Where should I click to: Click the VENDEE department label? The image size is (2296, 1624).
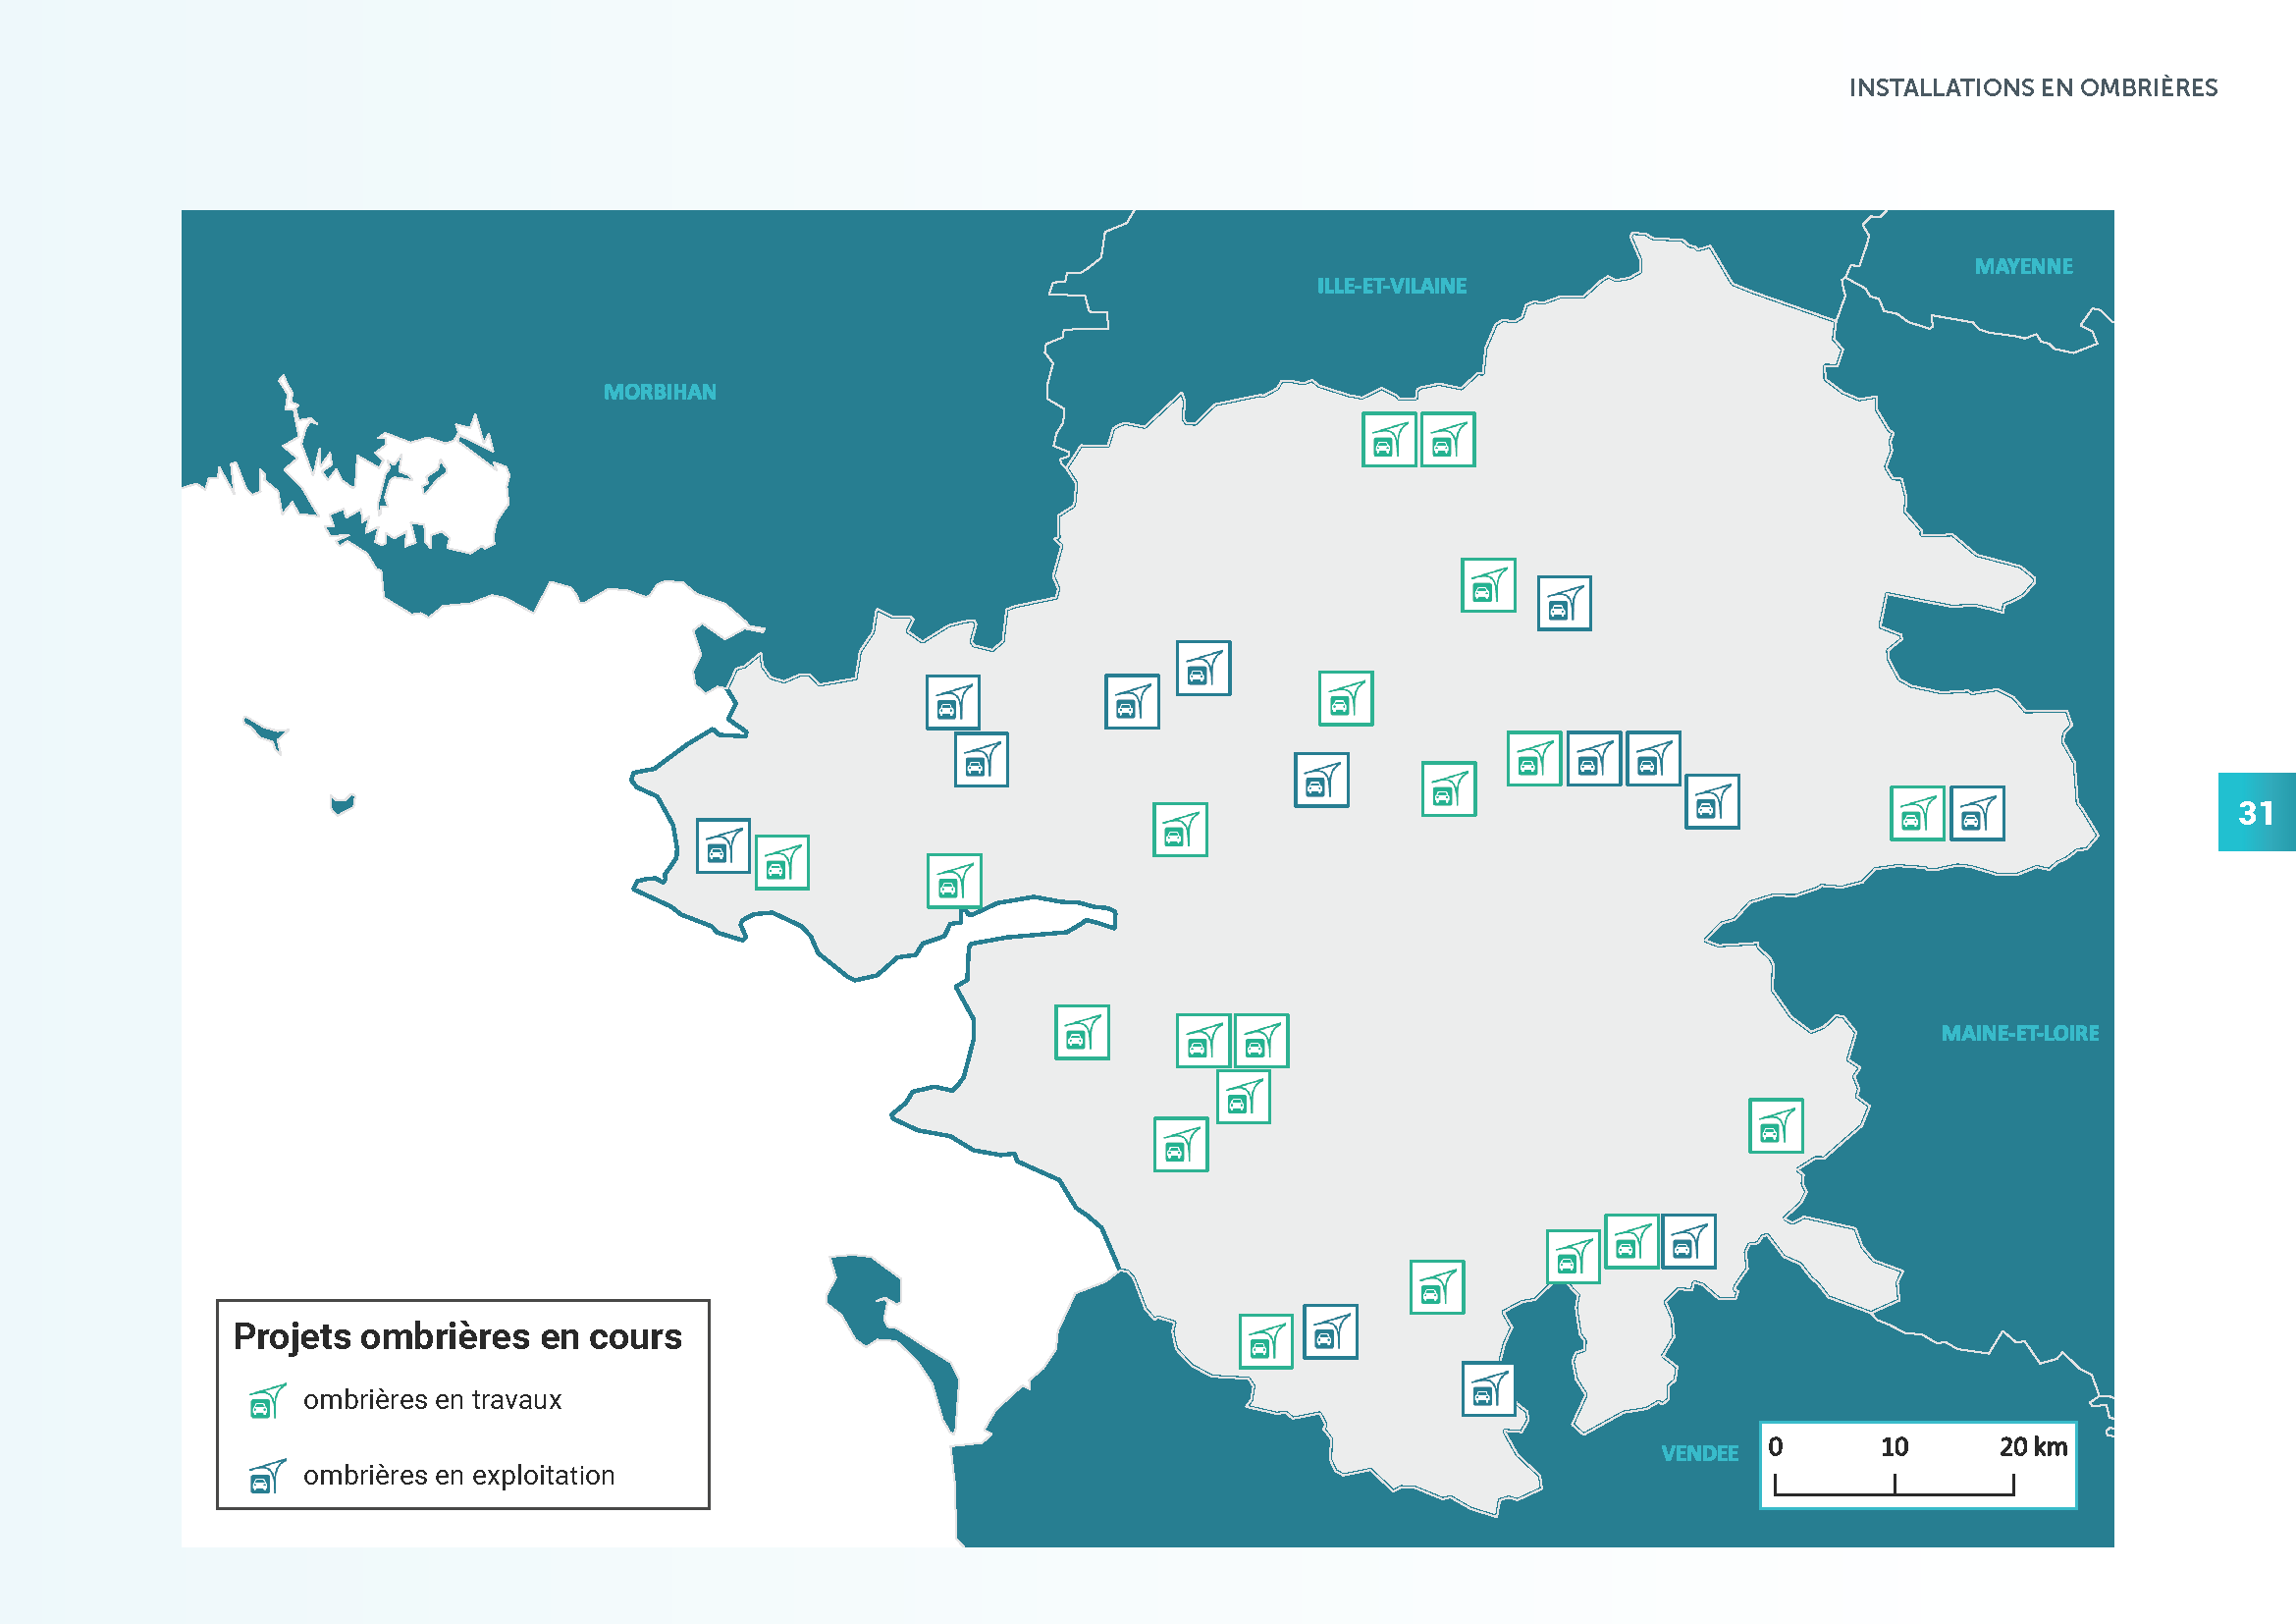click(1699, 1454)
